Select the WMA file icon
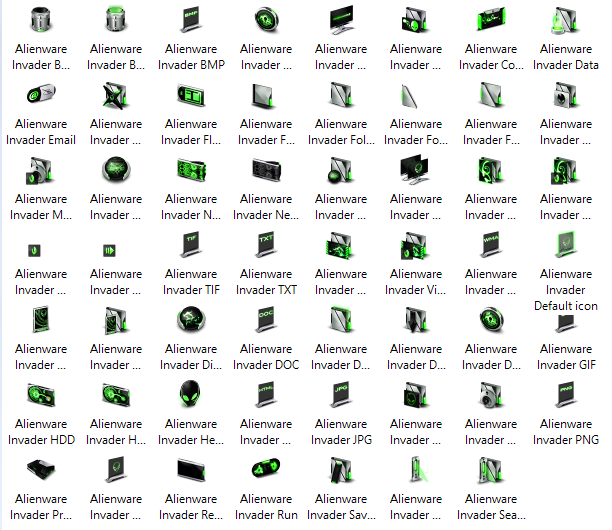 click(x=491, y=245)
